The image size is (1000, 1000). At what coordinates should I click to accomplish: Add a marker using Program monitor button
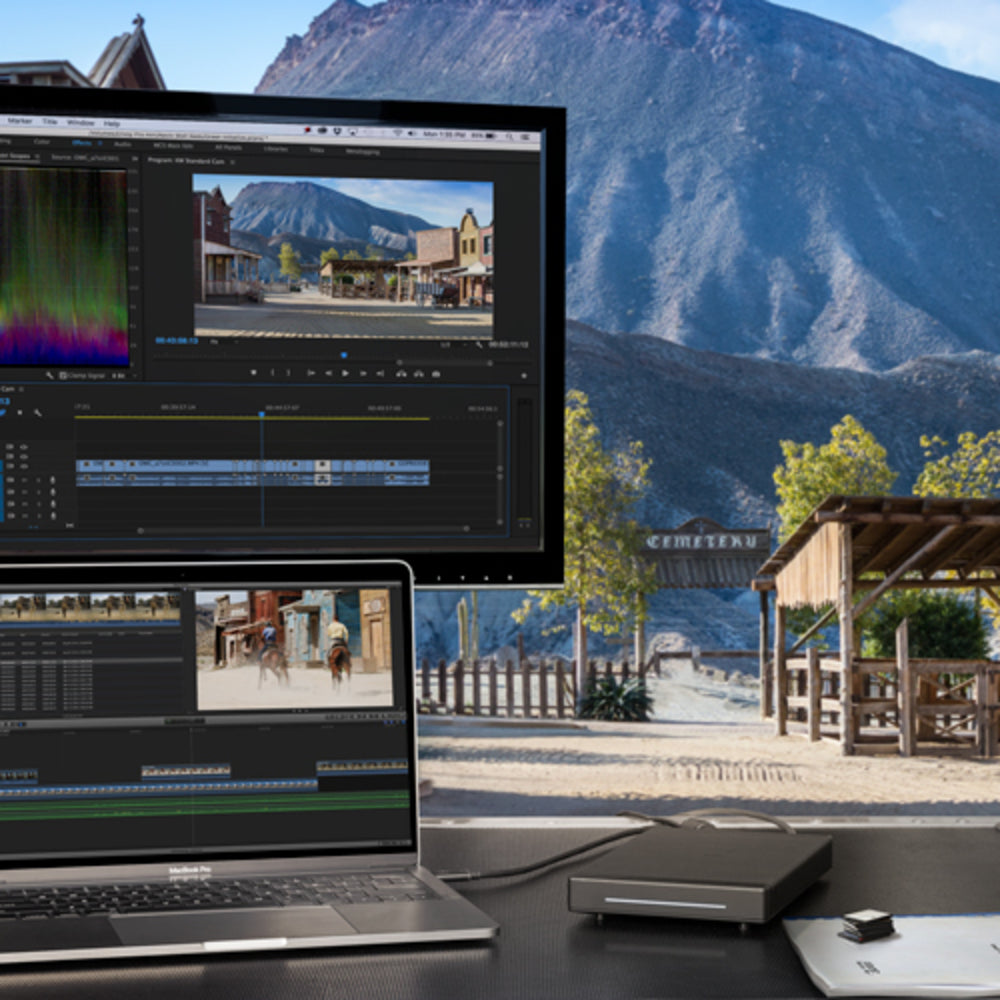[x=254, y=373]
